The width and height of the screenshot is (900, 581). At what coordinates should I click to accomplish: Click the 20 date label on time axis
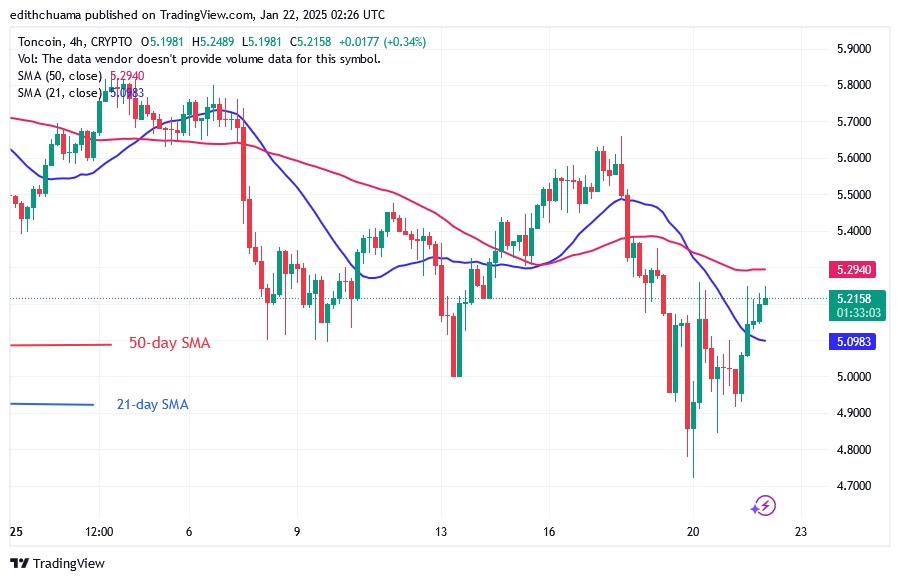pyautogui.click(x=693, y=531)
